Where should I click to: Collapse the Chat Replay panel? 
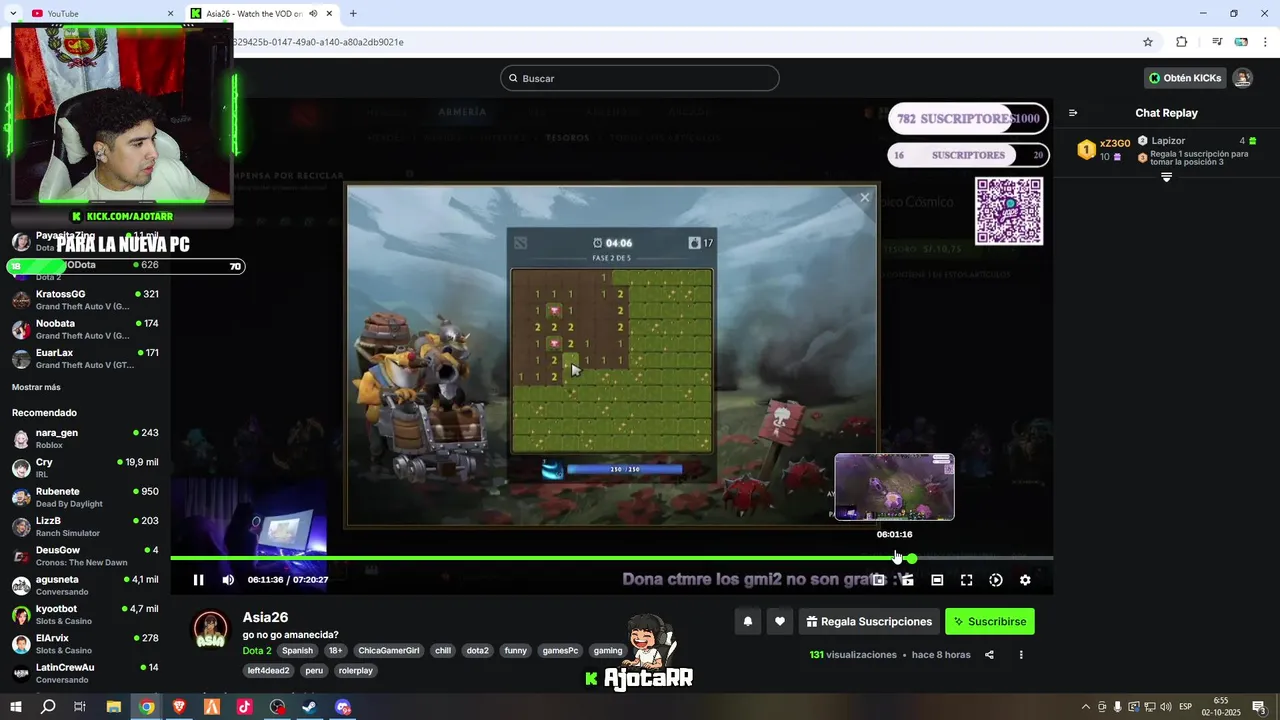tap(1073, 113)
